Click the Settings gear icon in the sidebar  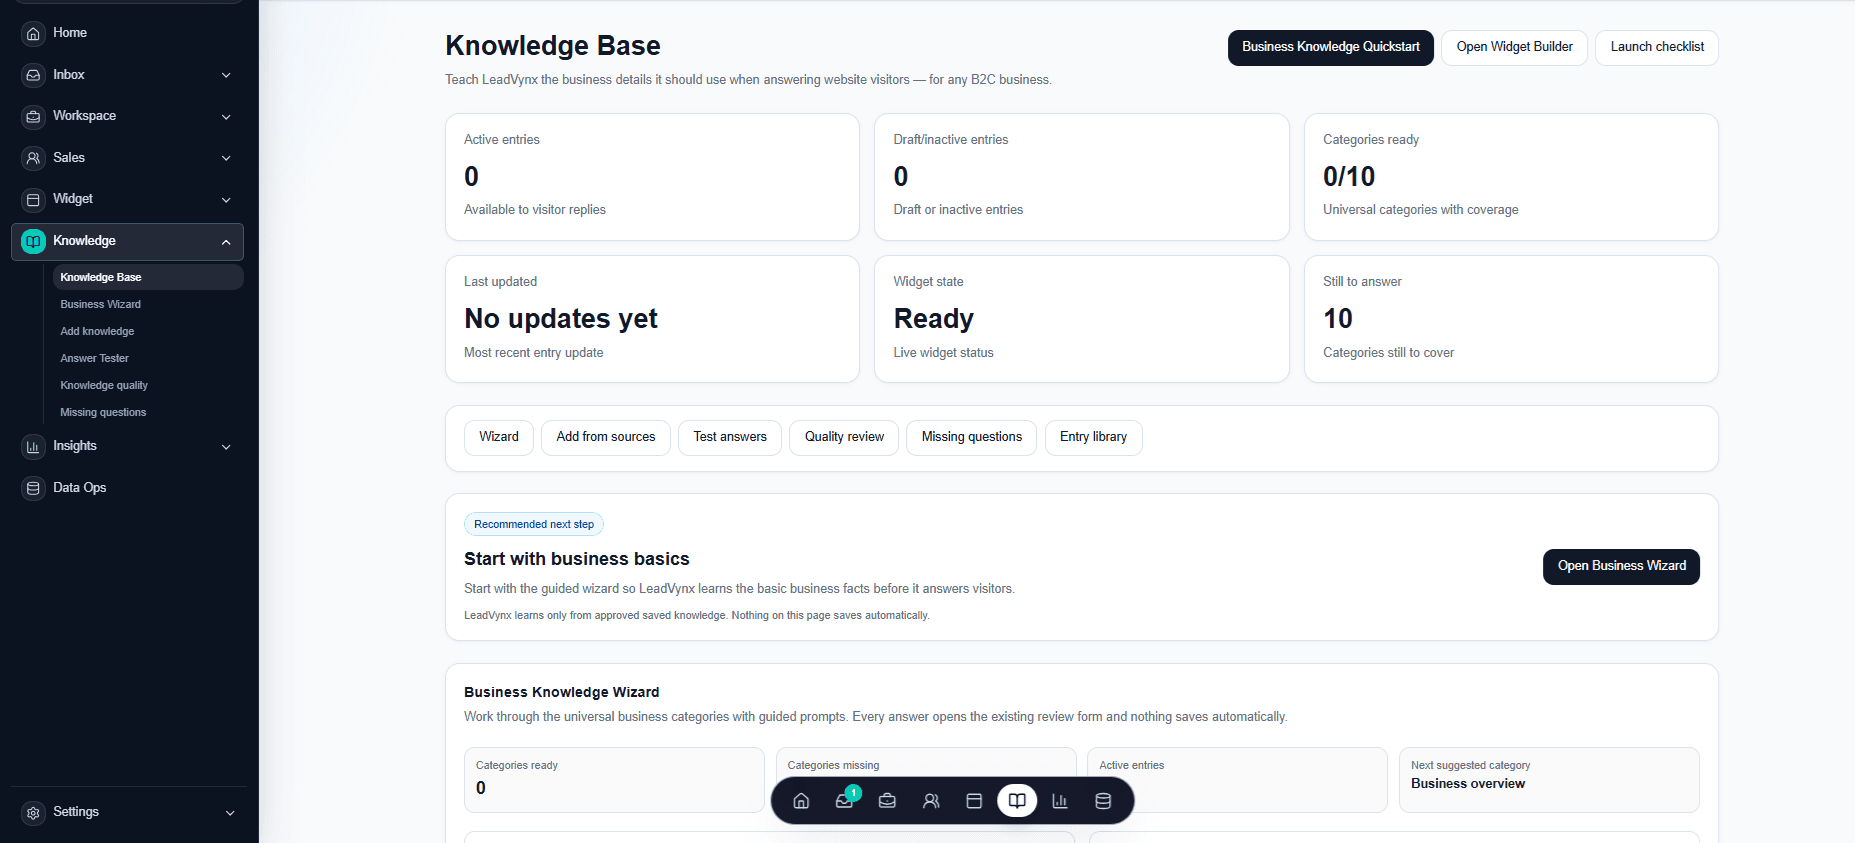33,813
